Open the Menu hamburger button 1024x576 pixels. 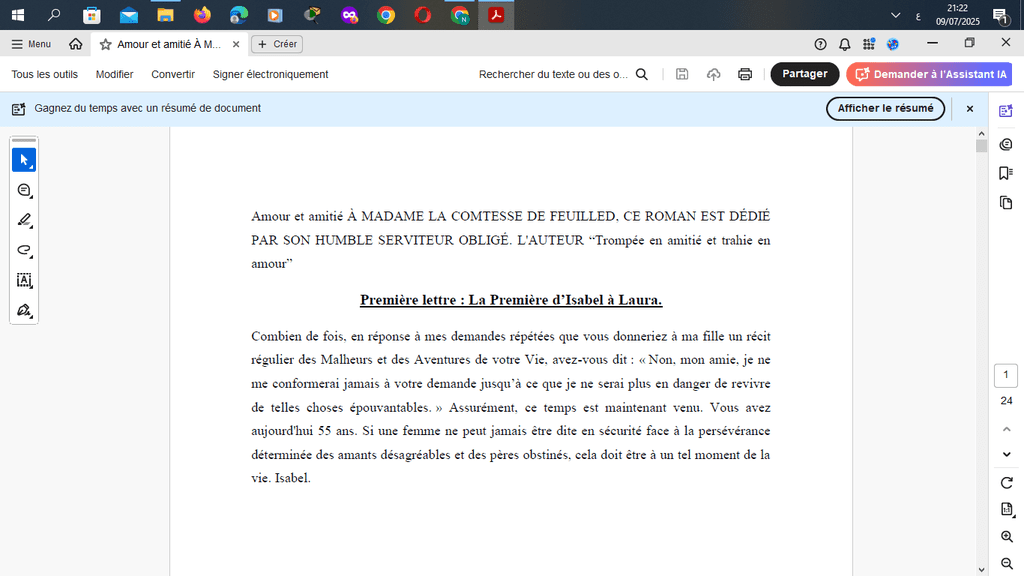(x=31, y=44)
